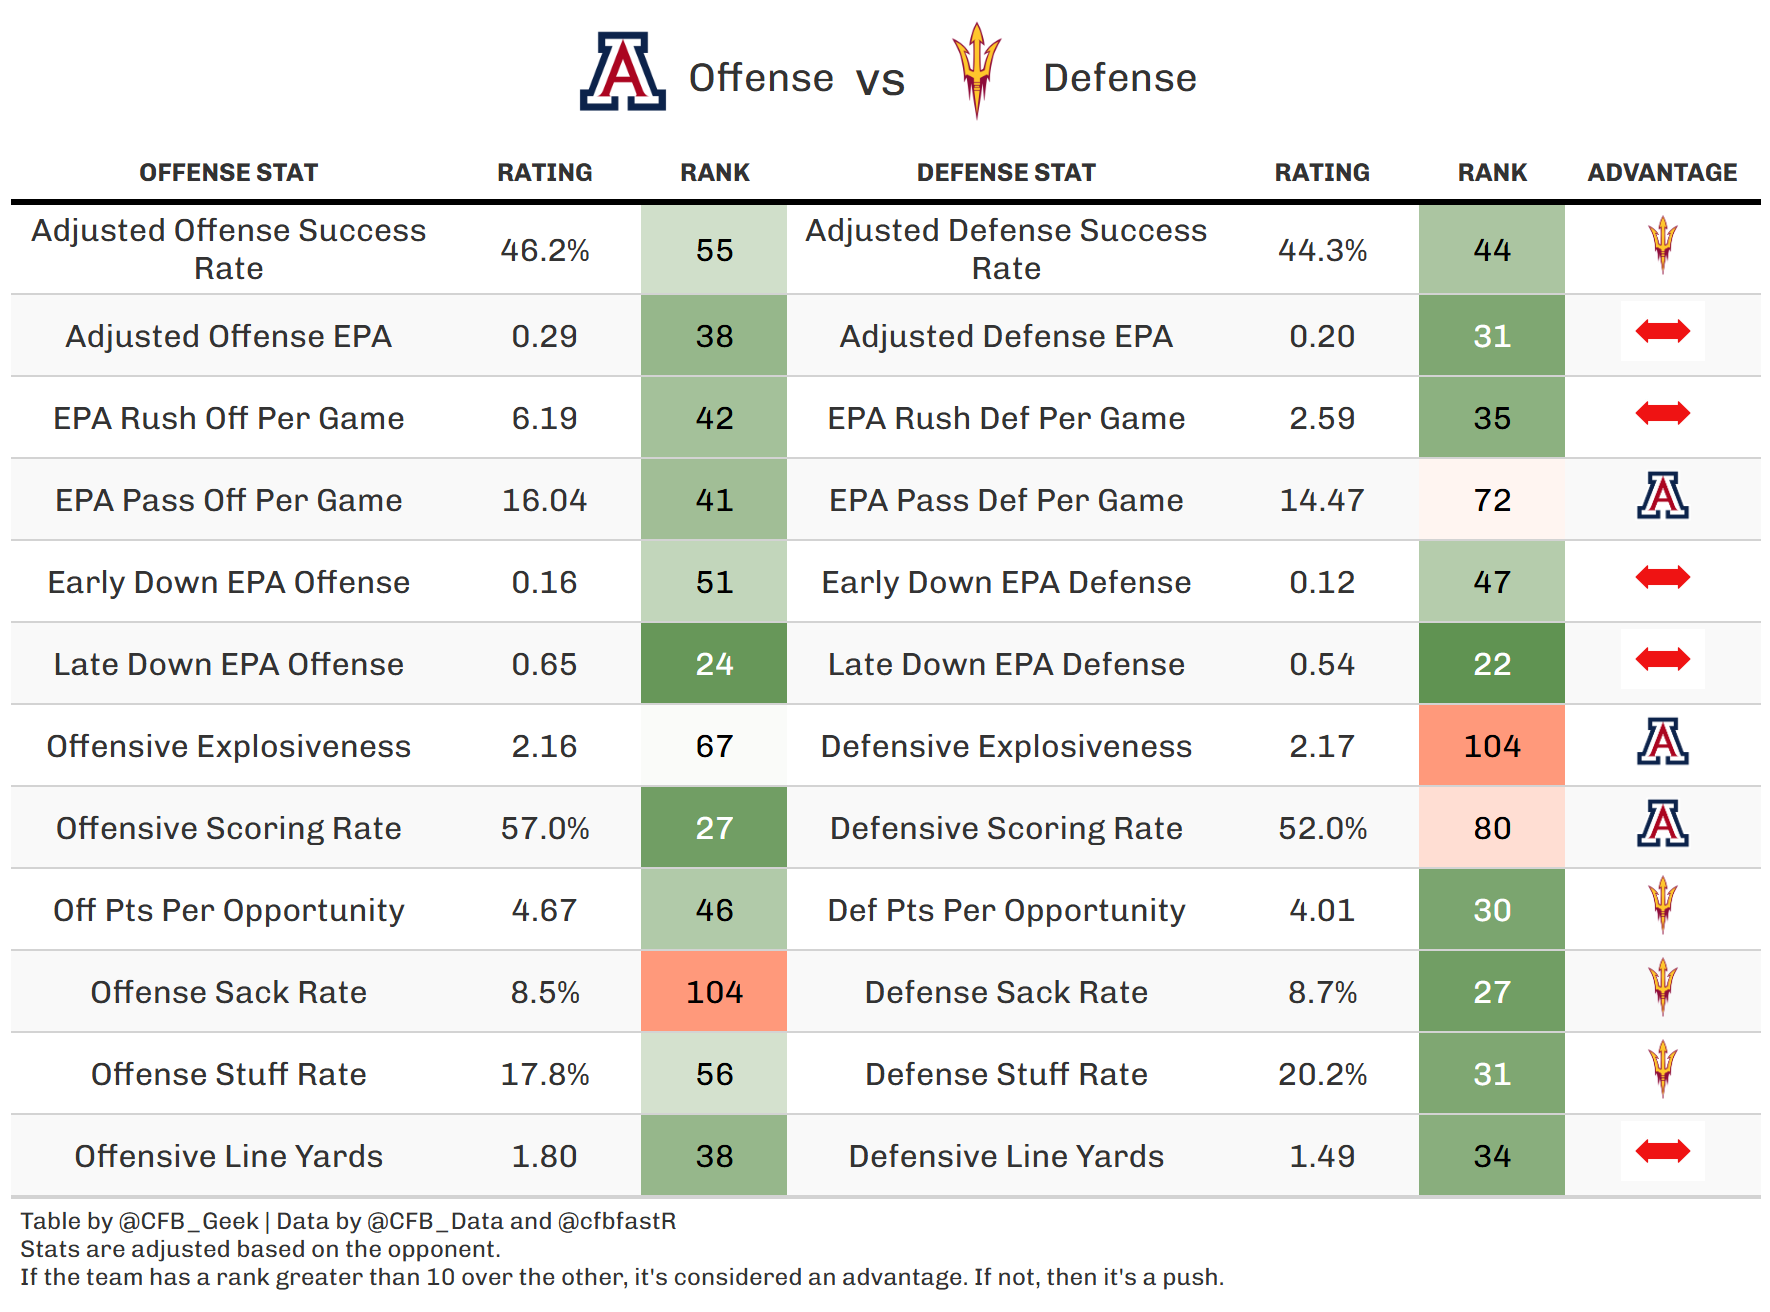Viewport: 1770px width, 1312px height.
Task: Click the DEFENSE STAT column header
Action: point(1006,173)
